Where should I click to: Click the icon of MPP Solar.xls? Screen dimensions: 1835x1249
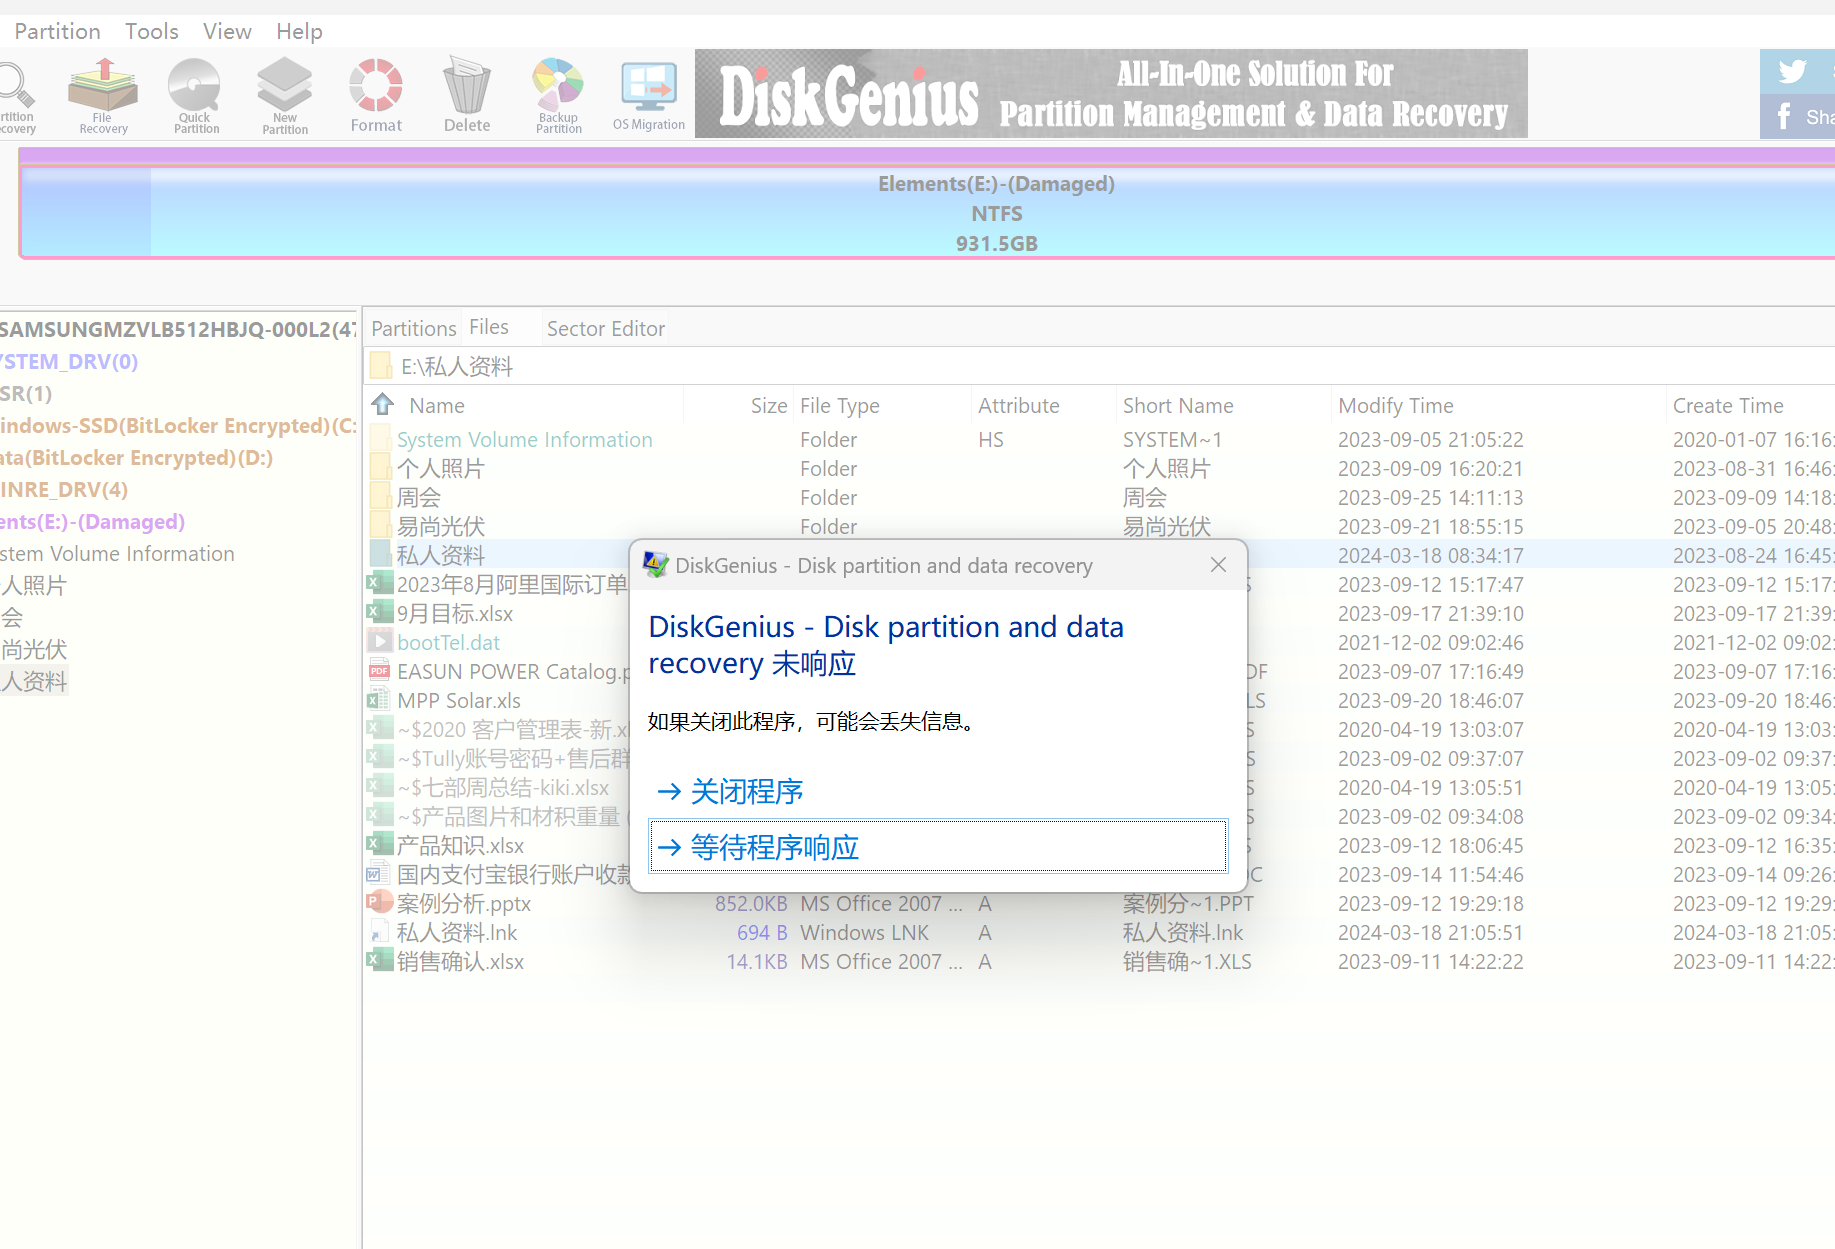point(379,699)
